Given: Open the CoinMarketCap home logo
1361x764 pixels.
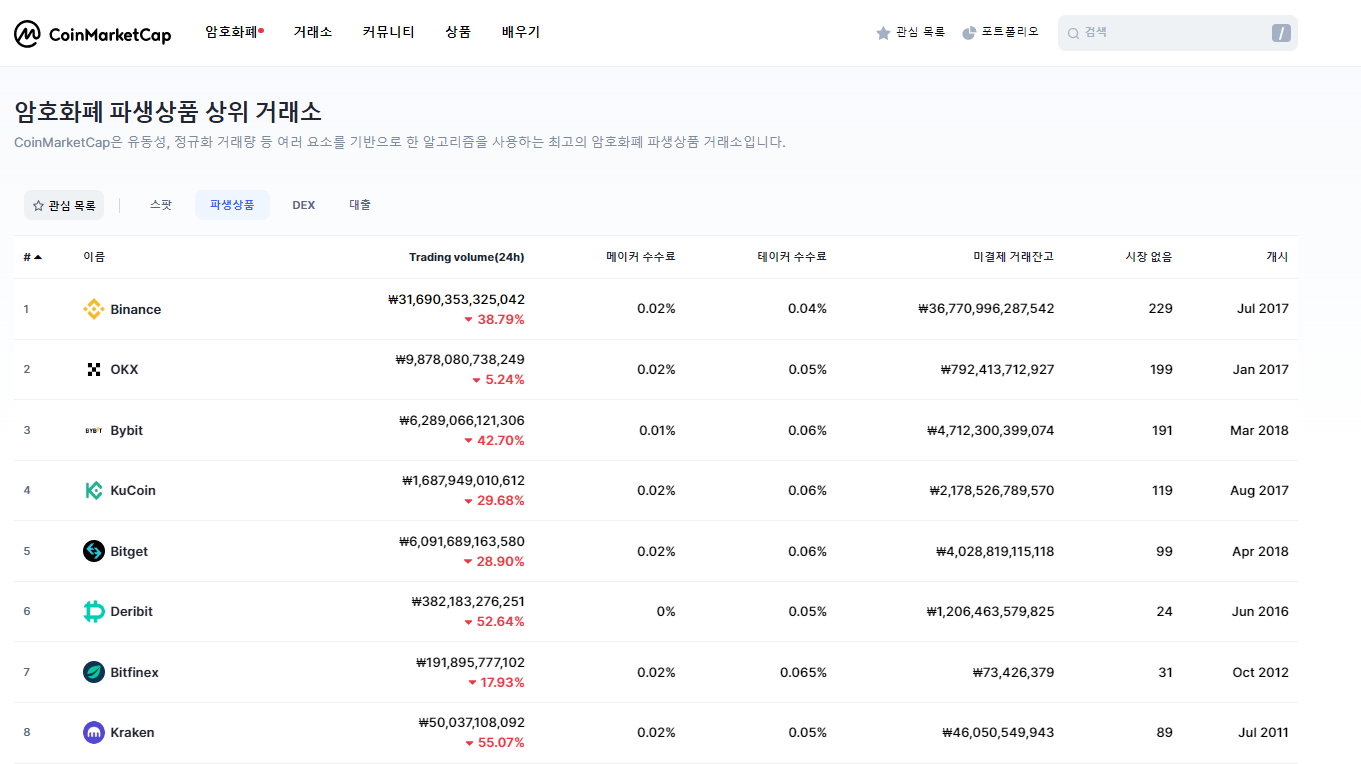Looking at the screenshot, I should coord(92,34).
